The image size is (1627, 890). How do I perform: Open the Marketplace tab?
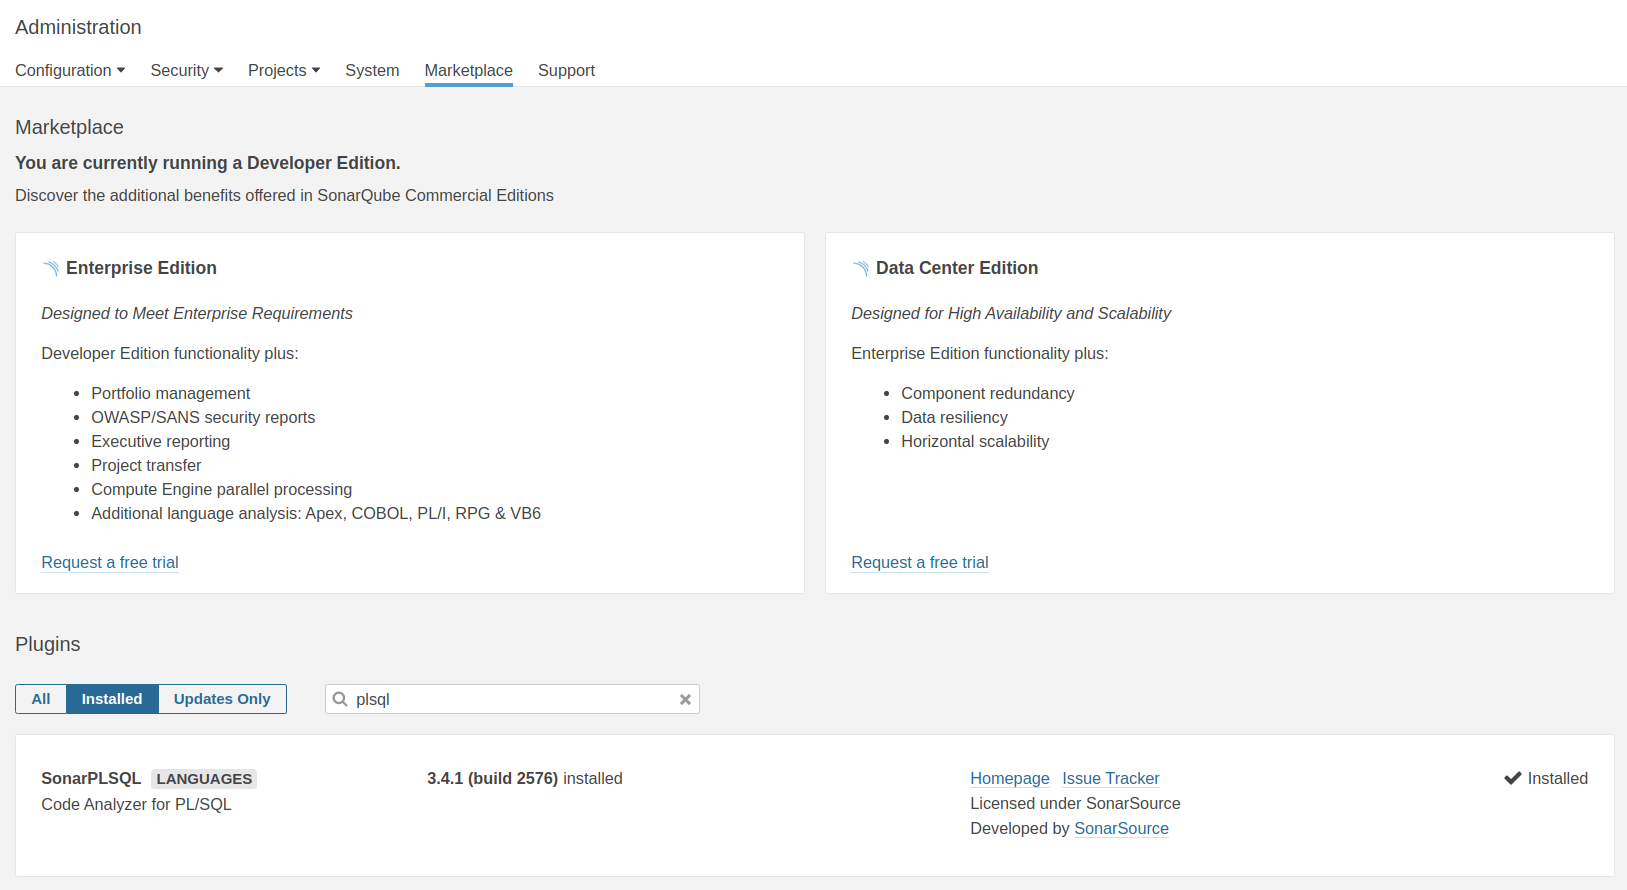click(468, 70)
